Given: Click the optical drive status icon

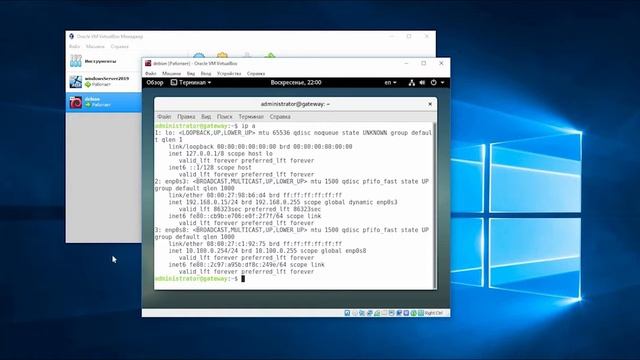Looking at the screenshot, I should tap(355, 313).
